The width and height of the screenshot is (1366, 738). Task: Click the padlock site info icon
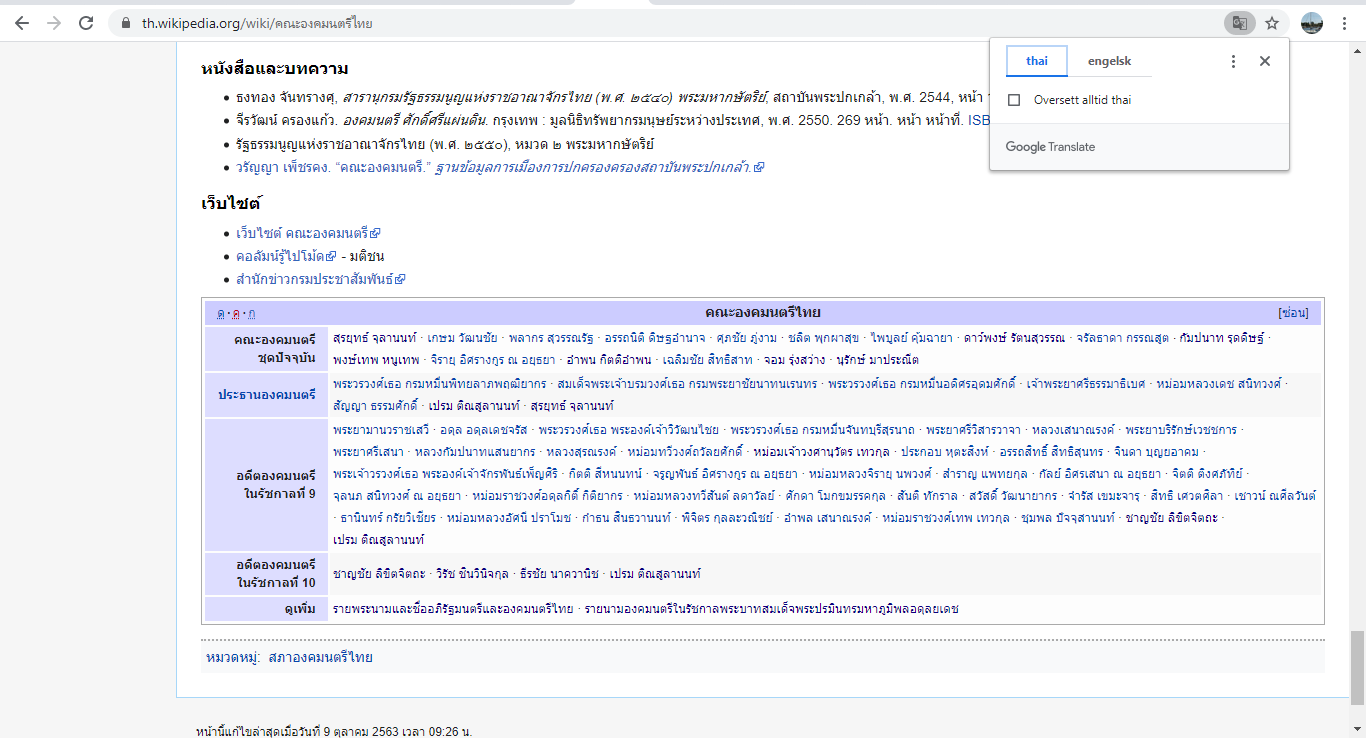pyautogui.click(x=125, y=22)
